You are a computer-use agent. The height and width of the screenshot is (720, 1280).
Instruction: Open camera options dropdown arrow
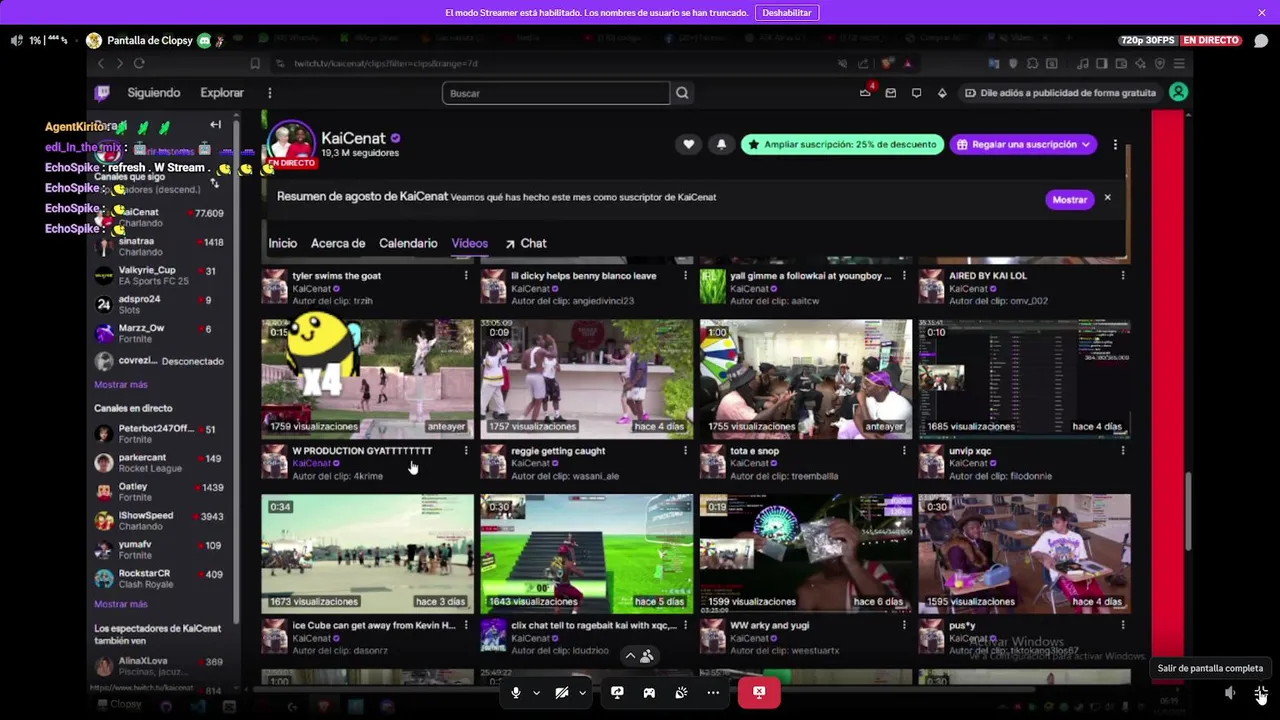(x=582, y=692)
